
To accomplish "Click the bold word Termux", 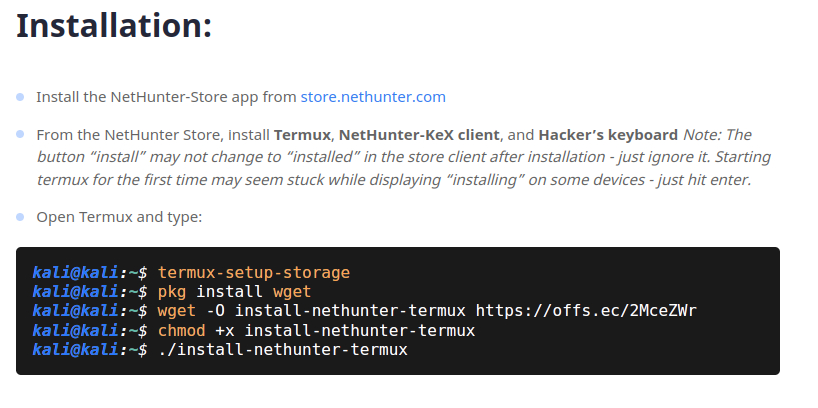I will 302,135.
